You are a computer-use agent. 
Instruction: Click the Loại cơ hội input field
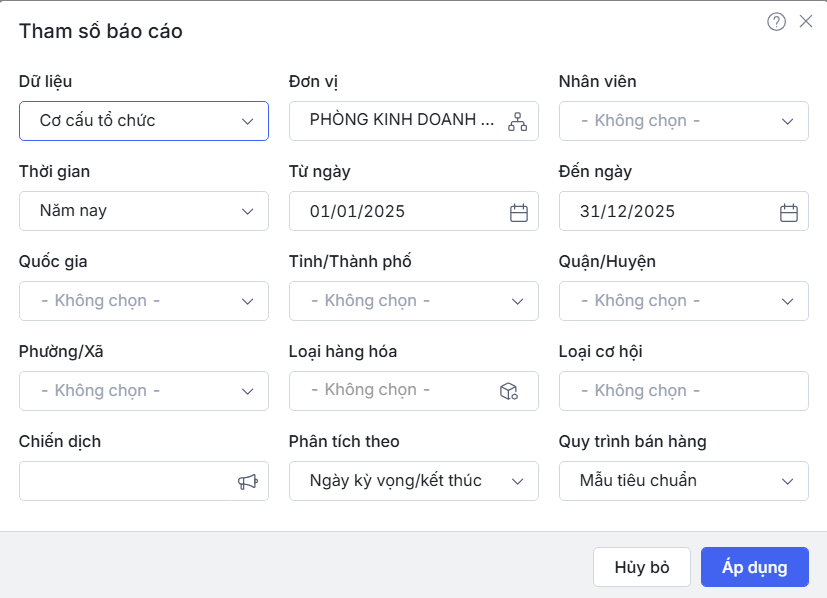pos(684,391)
